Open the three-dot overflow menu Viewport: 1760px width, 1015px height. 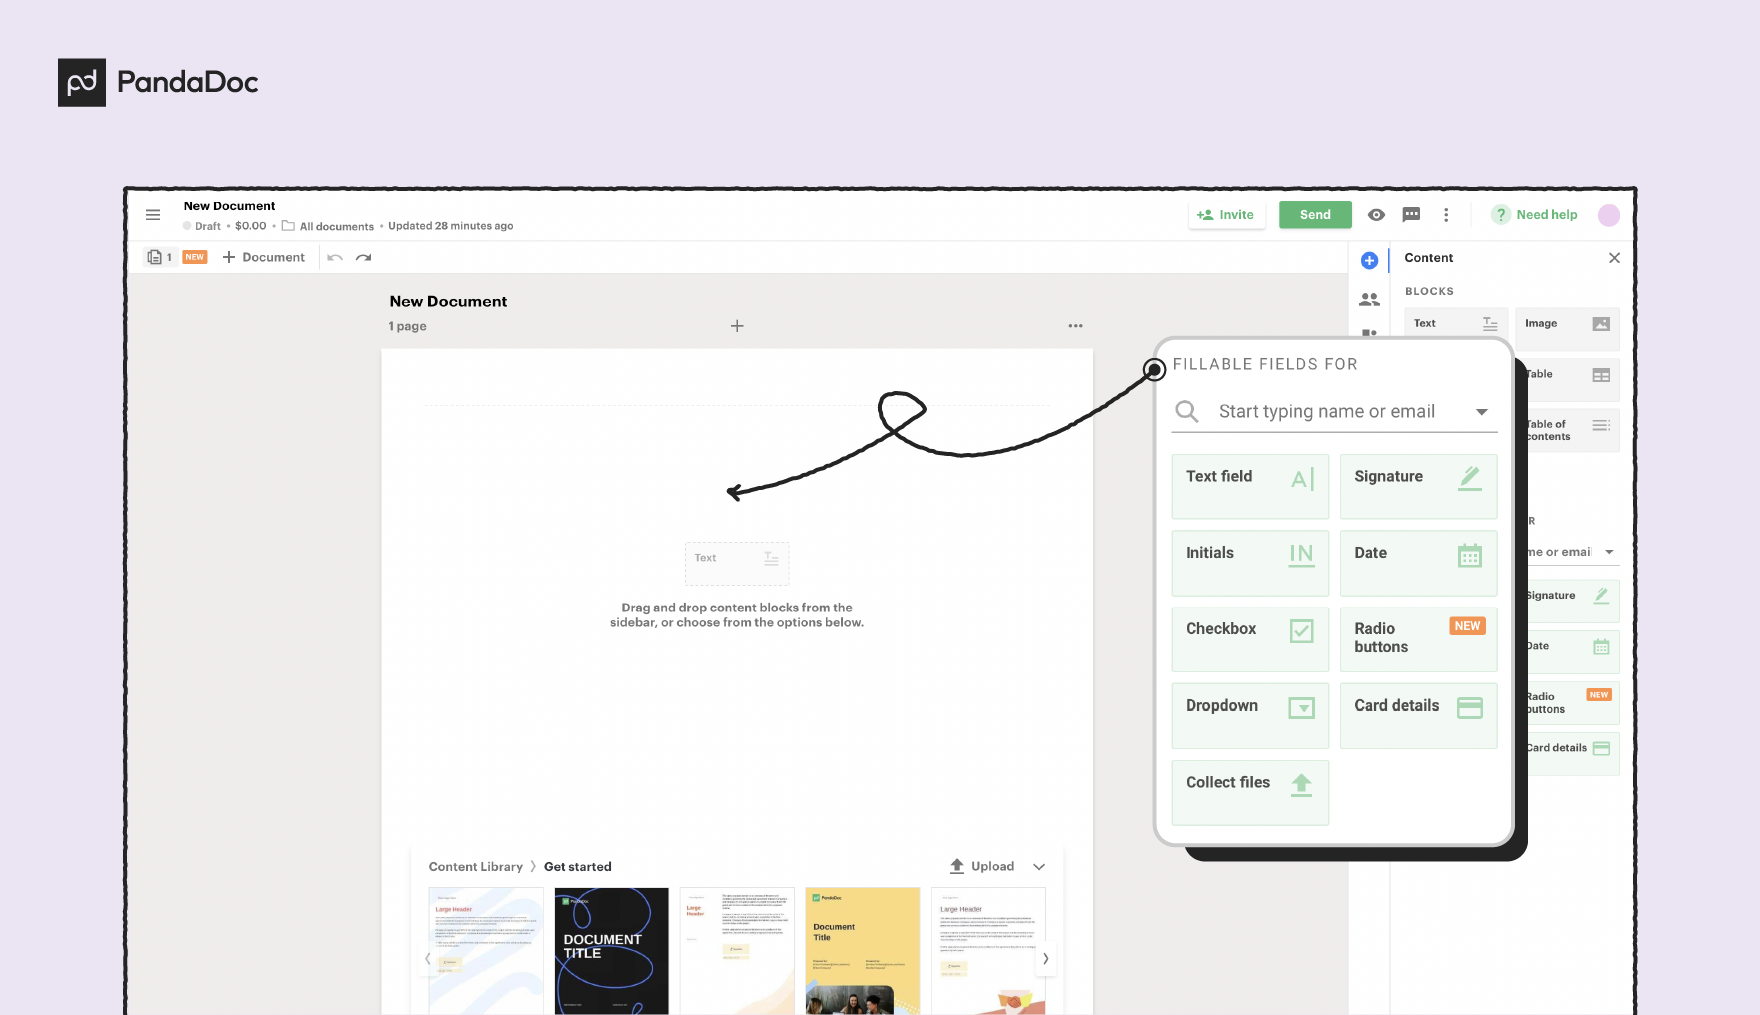pos(1446,214)
